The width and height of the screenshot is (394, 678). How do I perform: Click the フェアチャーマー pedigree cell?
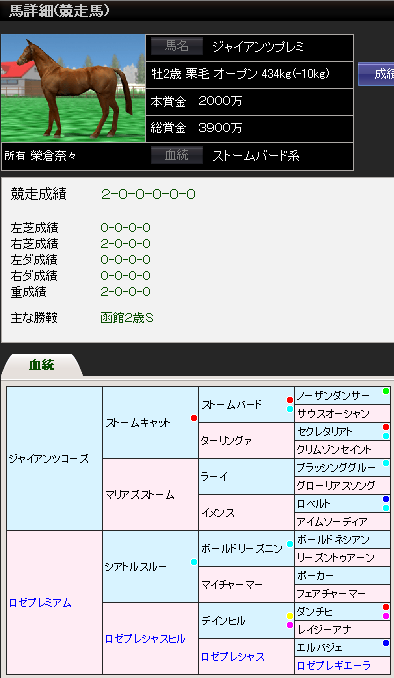[x=343, y=594]
